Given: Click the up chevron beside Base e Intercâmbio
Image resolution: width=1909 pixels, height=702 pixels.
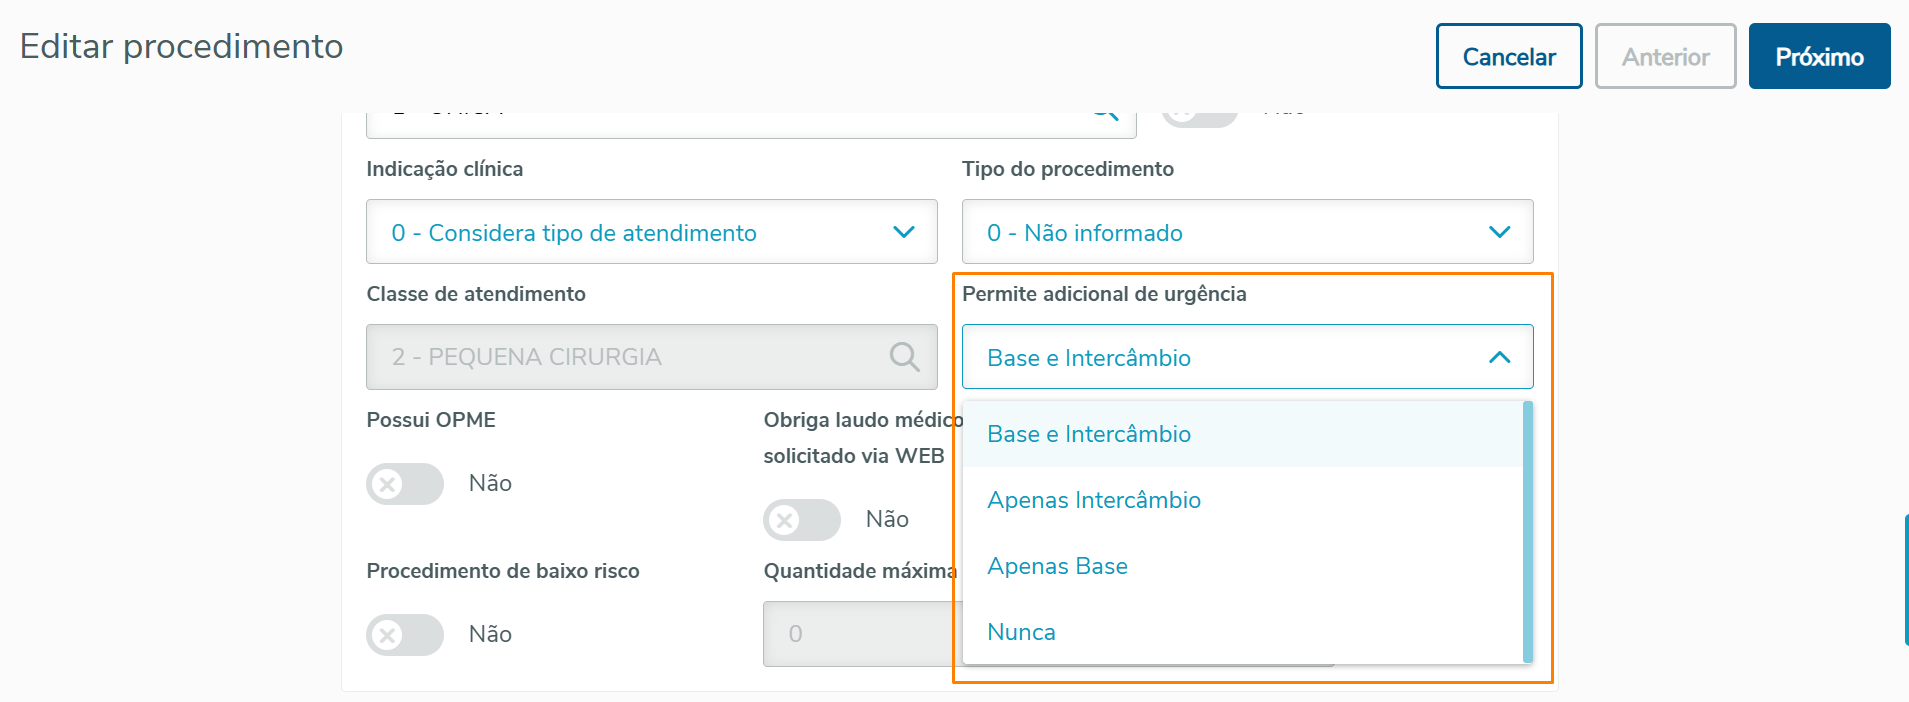Looking at the screenshot, I should pyautogui.click(x=1499, y=357).
